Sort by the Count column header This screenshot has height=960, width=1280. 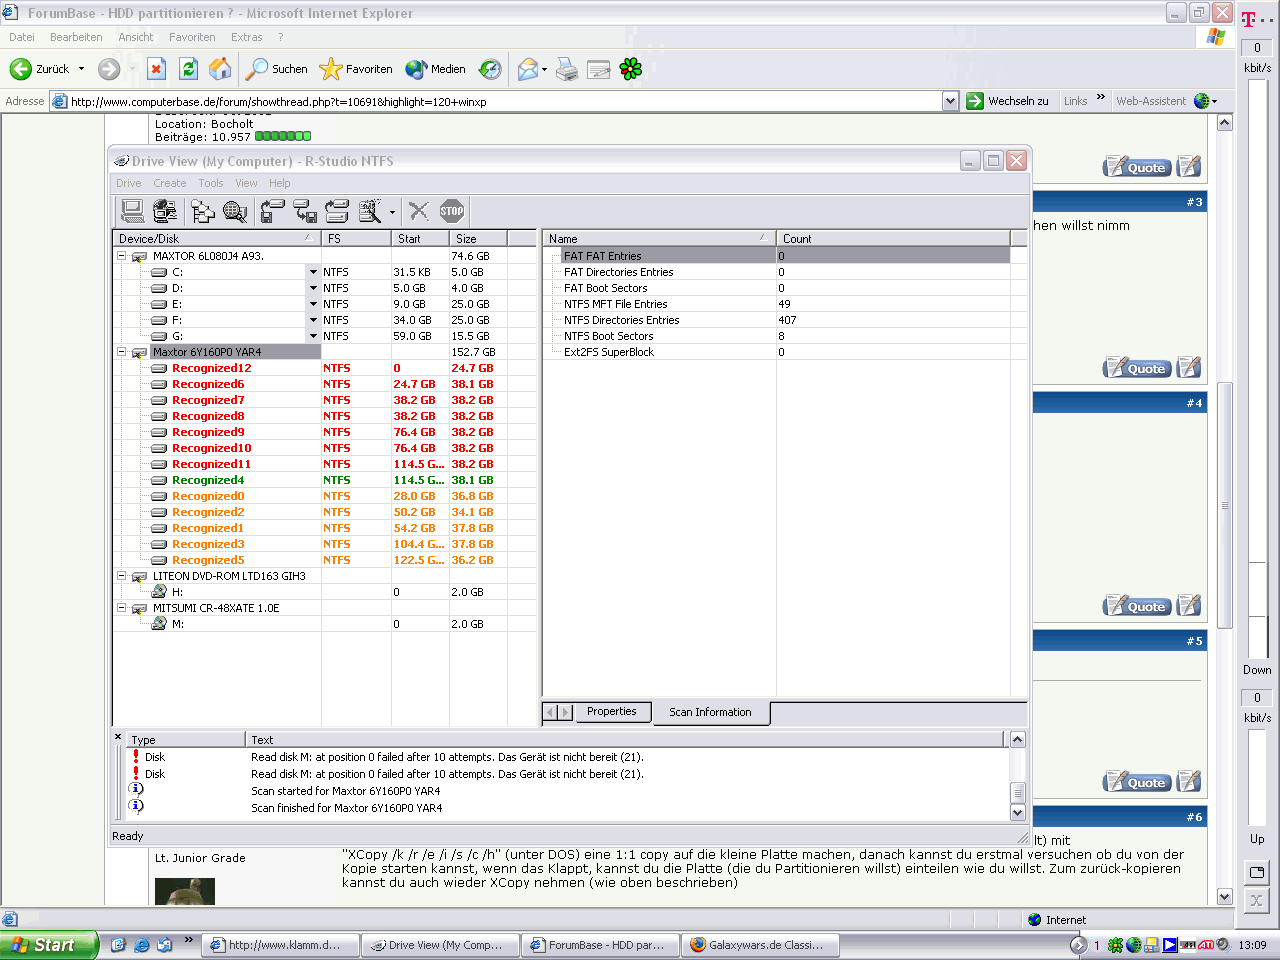tap(893, 239)
